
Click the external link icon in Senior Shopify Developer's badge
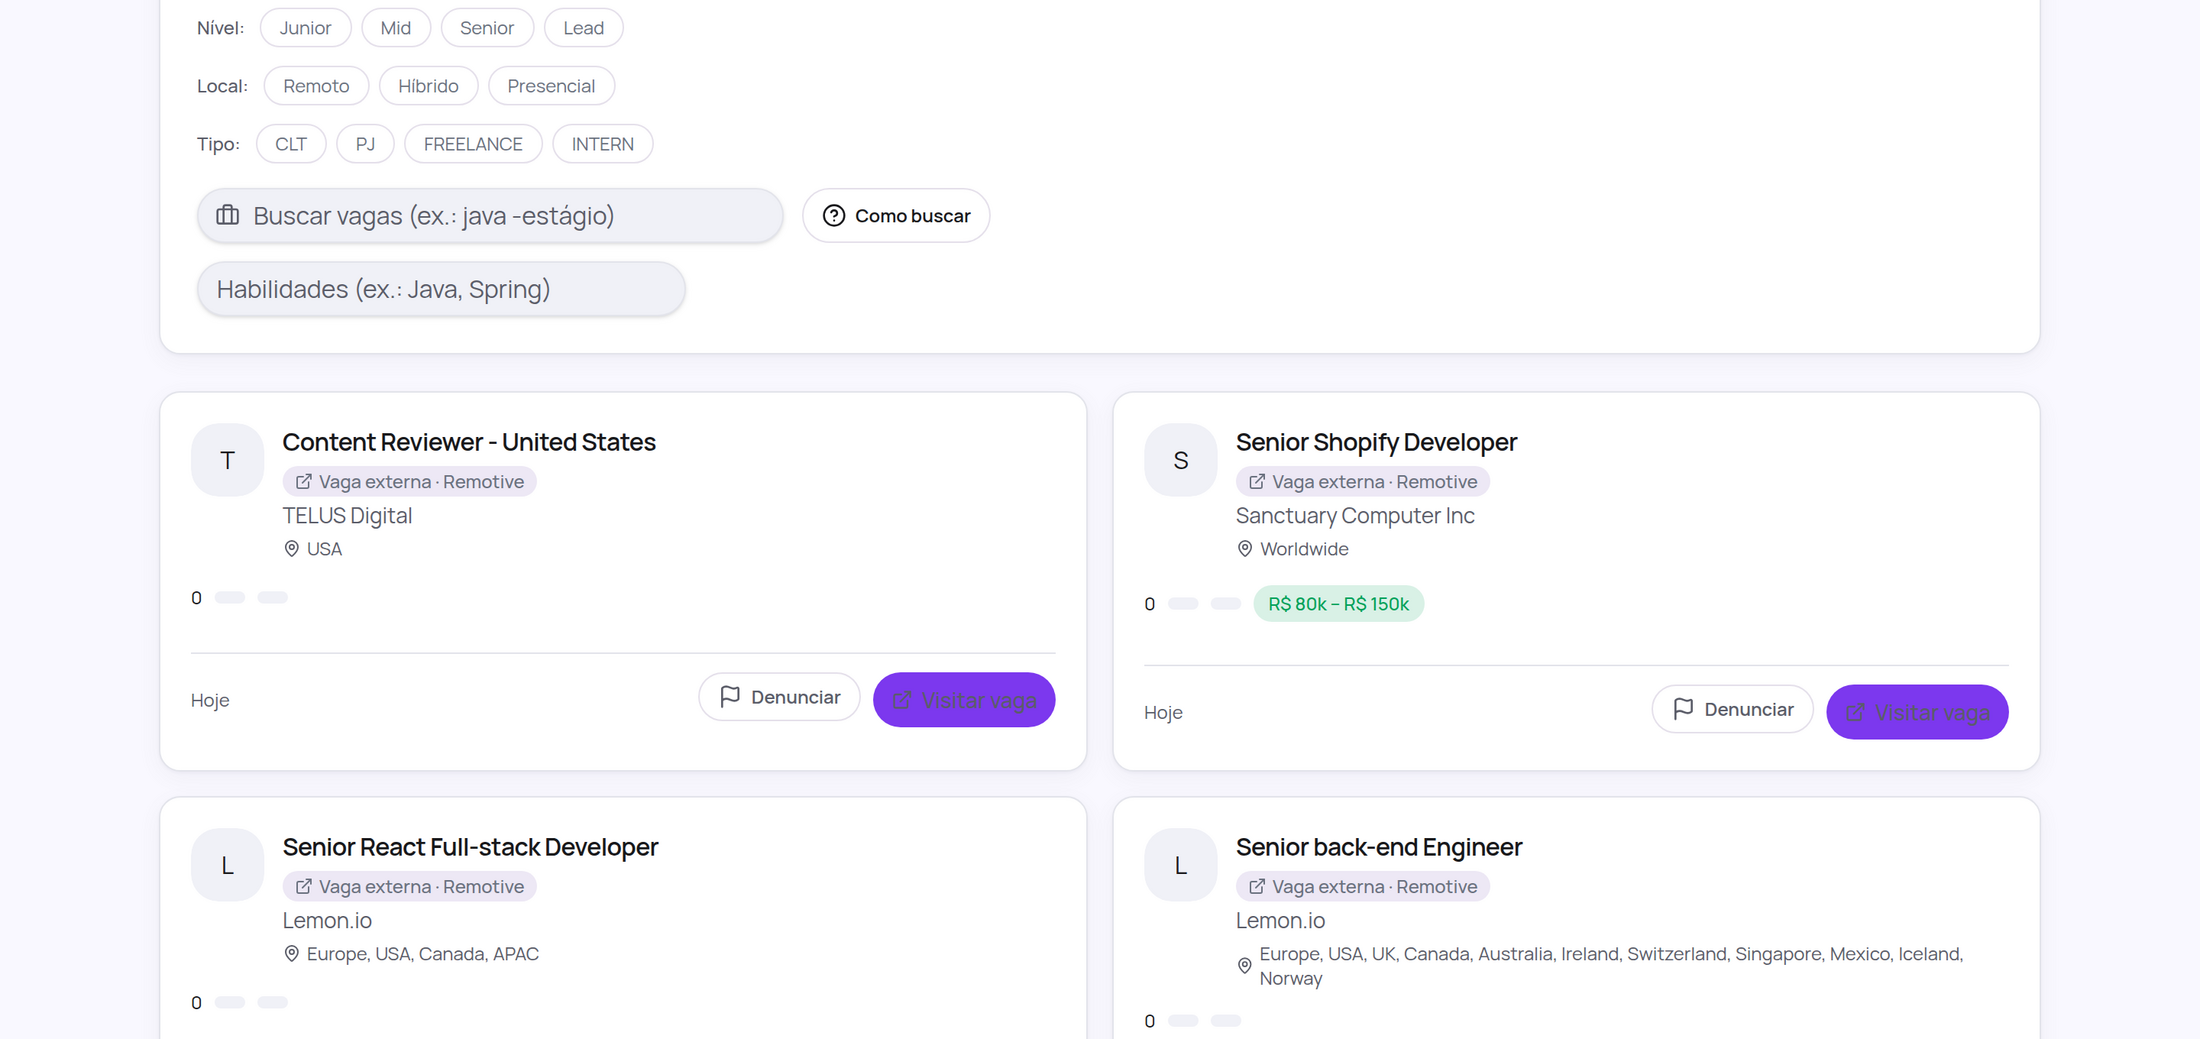click(x=1257, y=482)
